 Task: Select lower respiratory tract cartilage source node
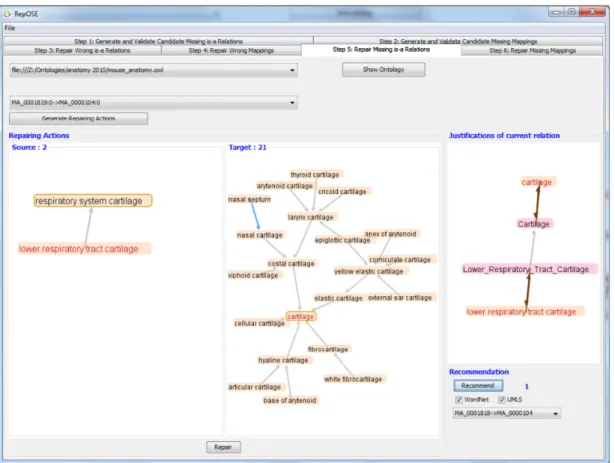click(x=84, y=249)
